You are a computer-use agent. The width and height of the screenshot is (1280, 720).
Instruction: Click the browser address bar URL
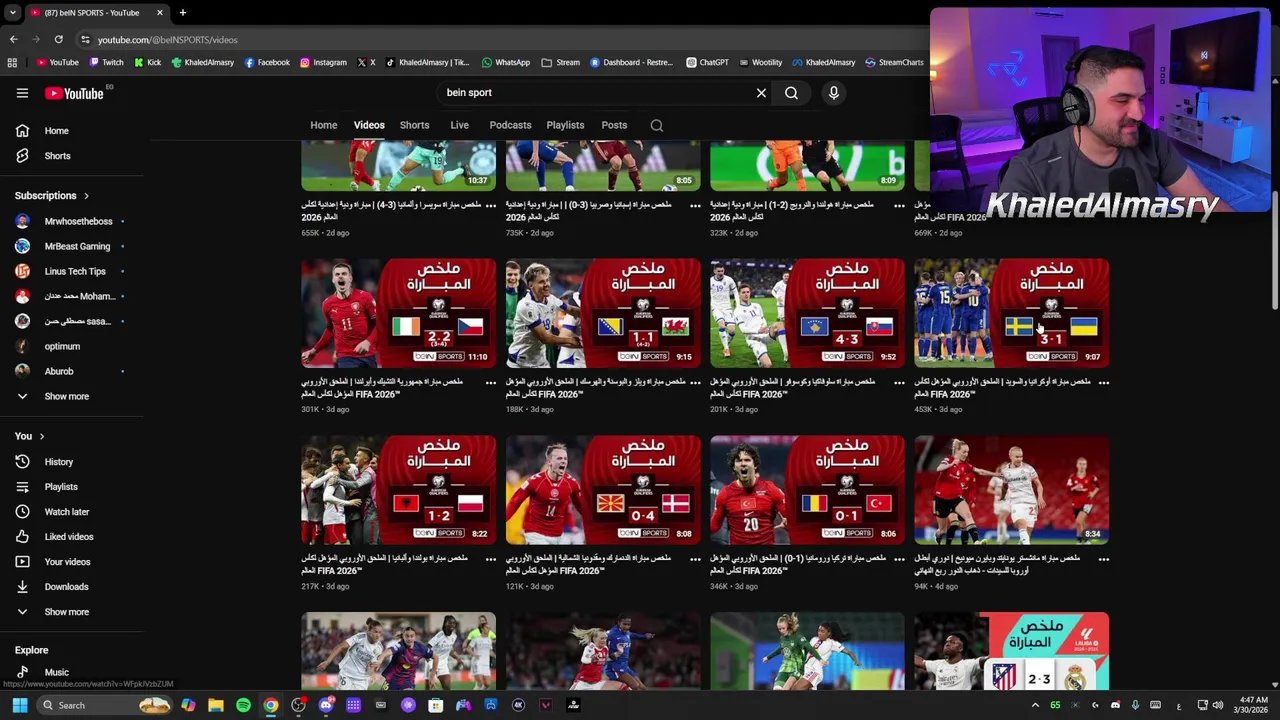coord(167,40)
